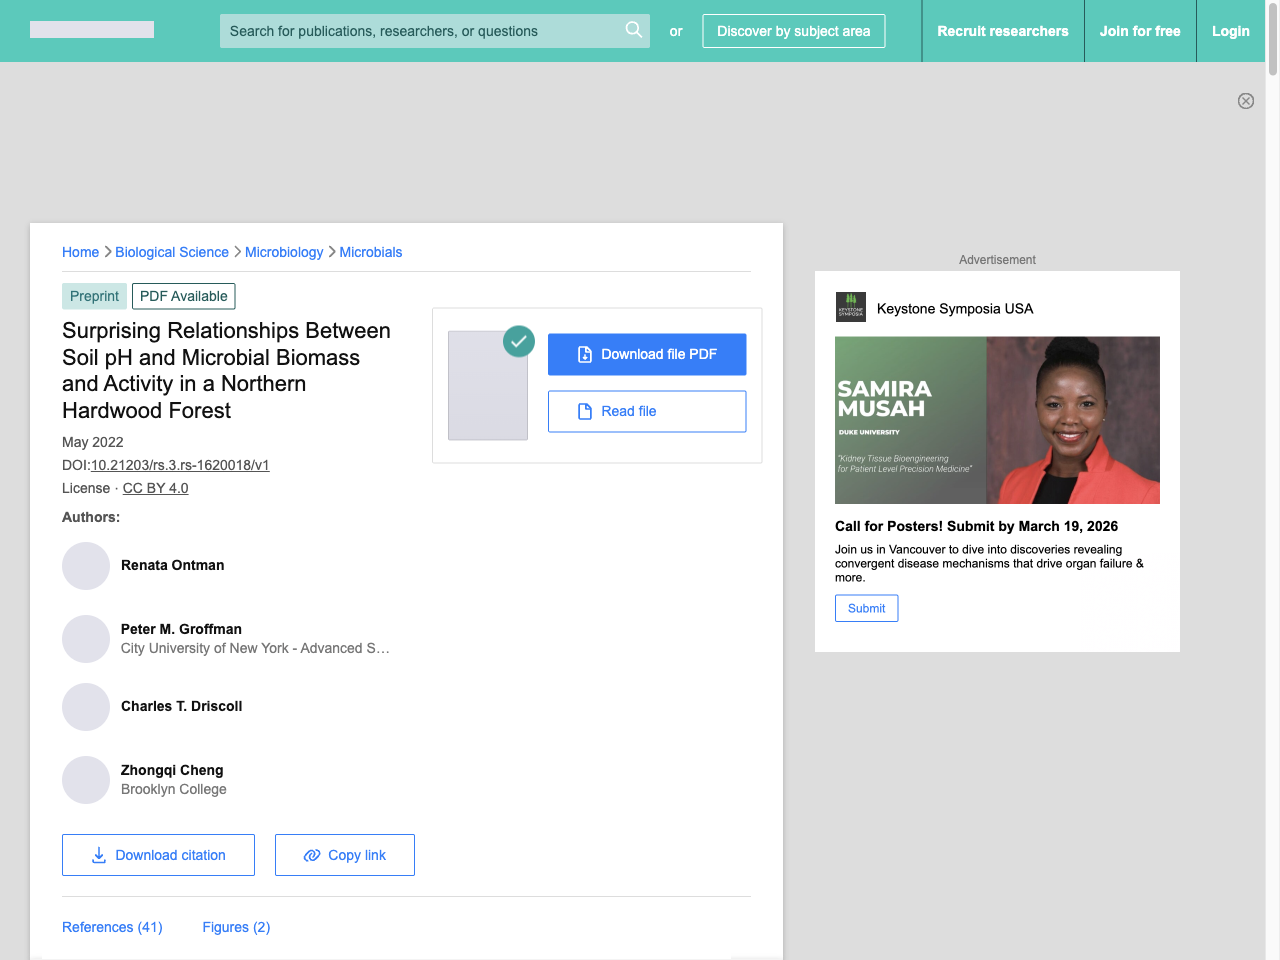
Task: Click the search magnifier icon
Action: [x=633, y=30]
